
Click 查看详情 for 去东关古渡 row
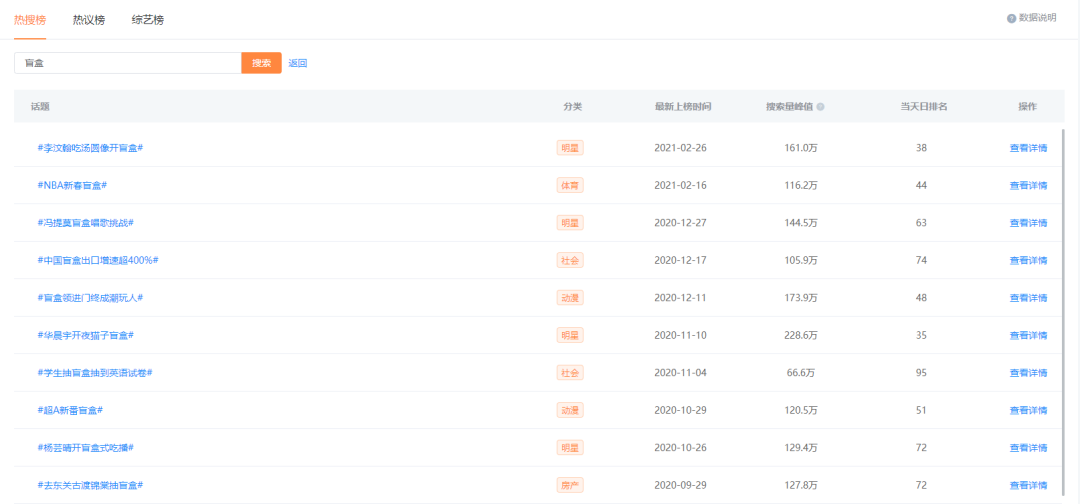click(1028, 485)
